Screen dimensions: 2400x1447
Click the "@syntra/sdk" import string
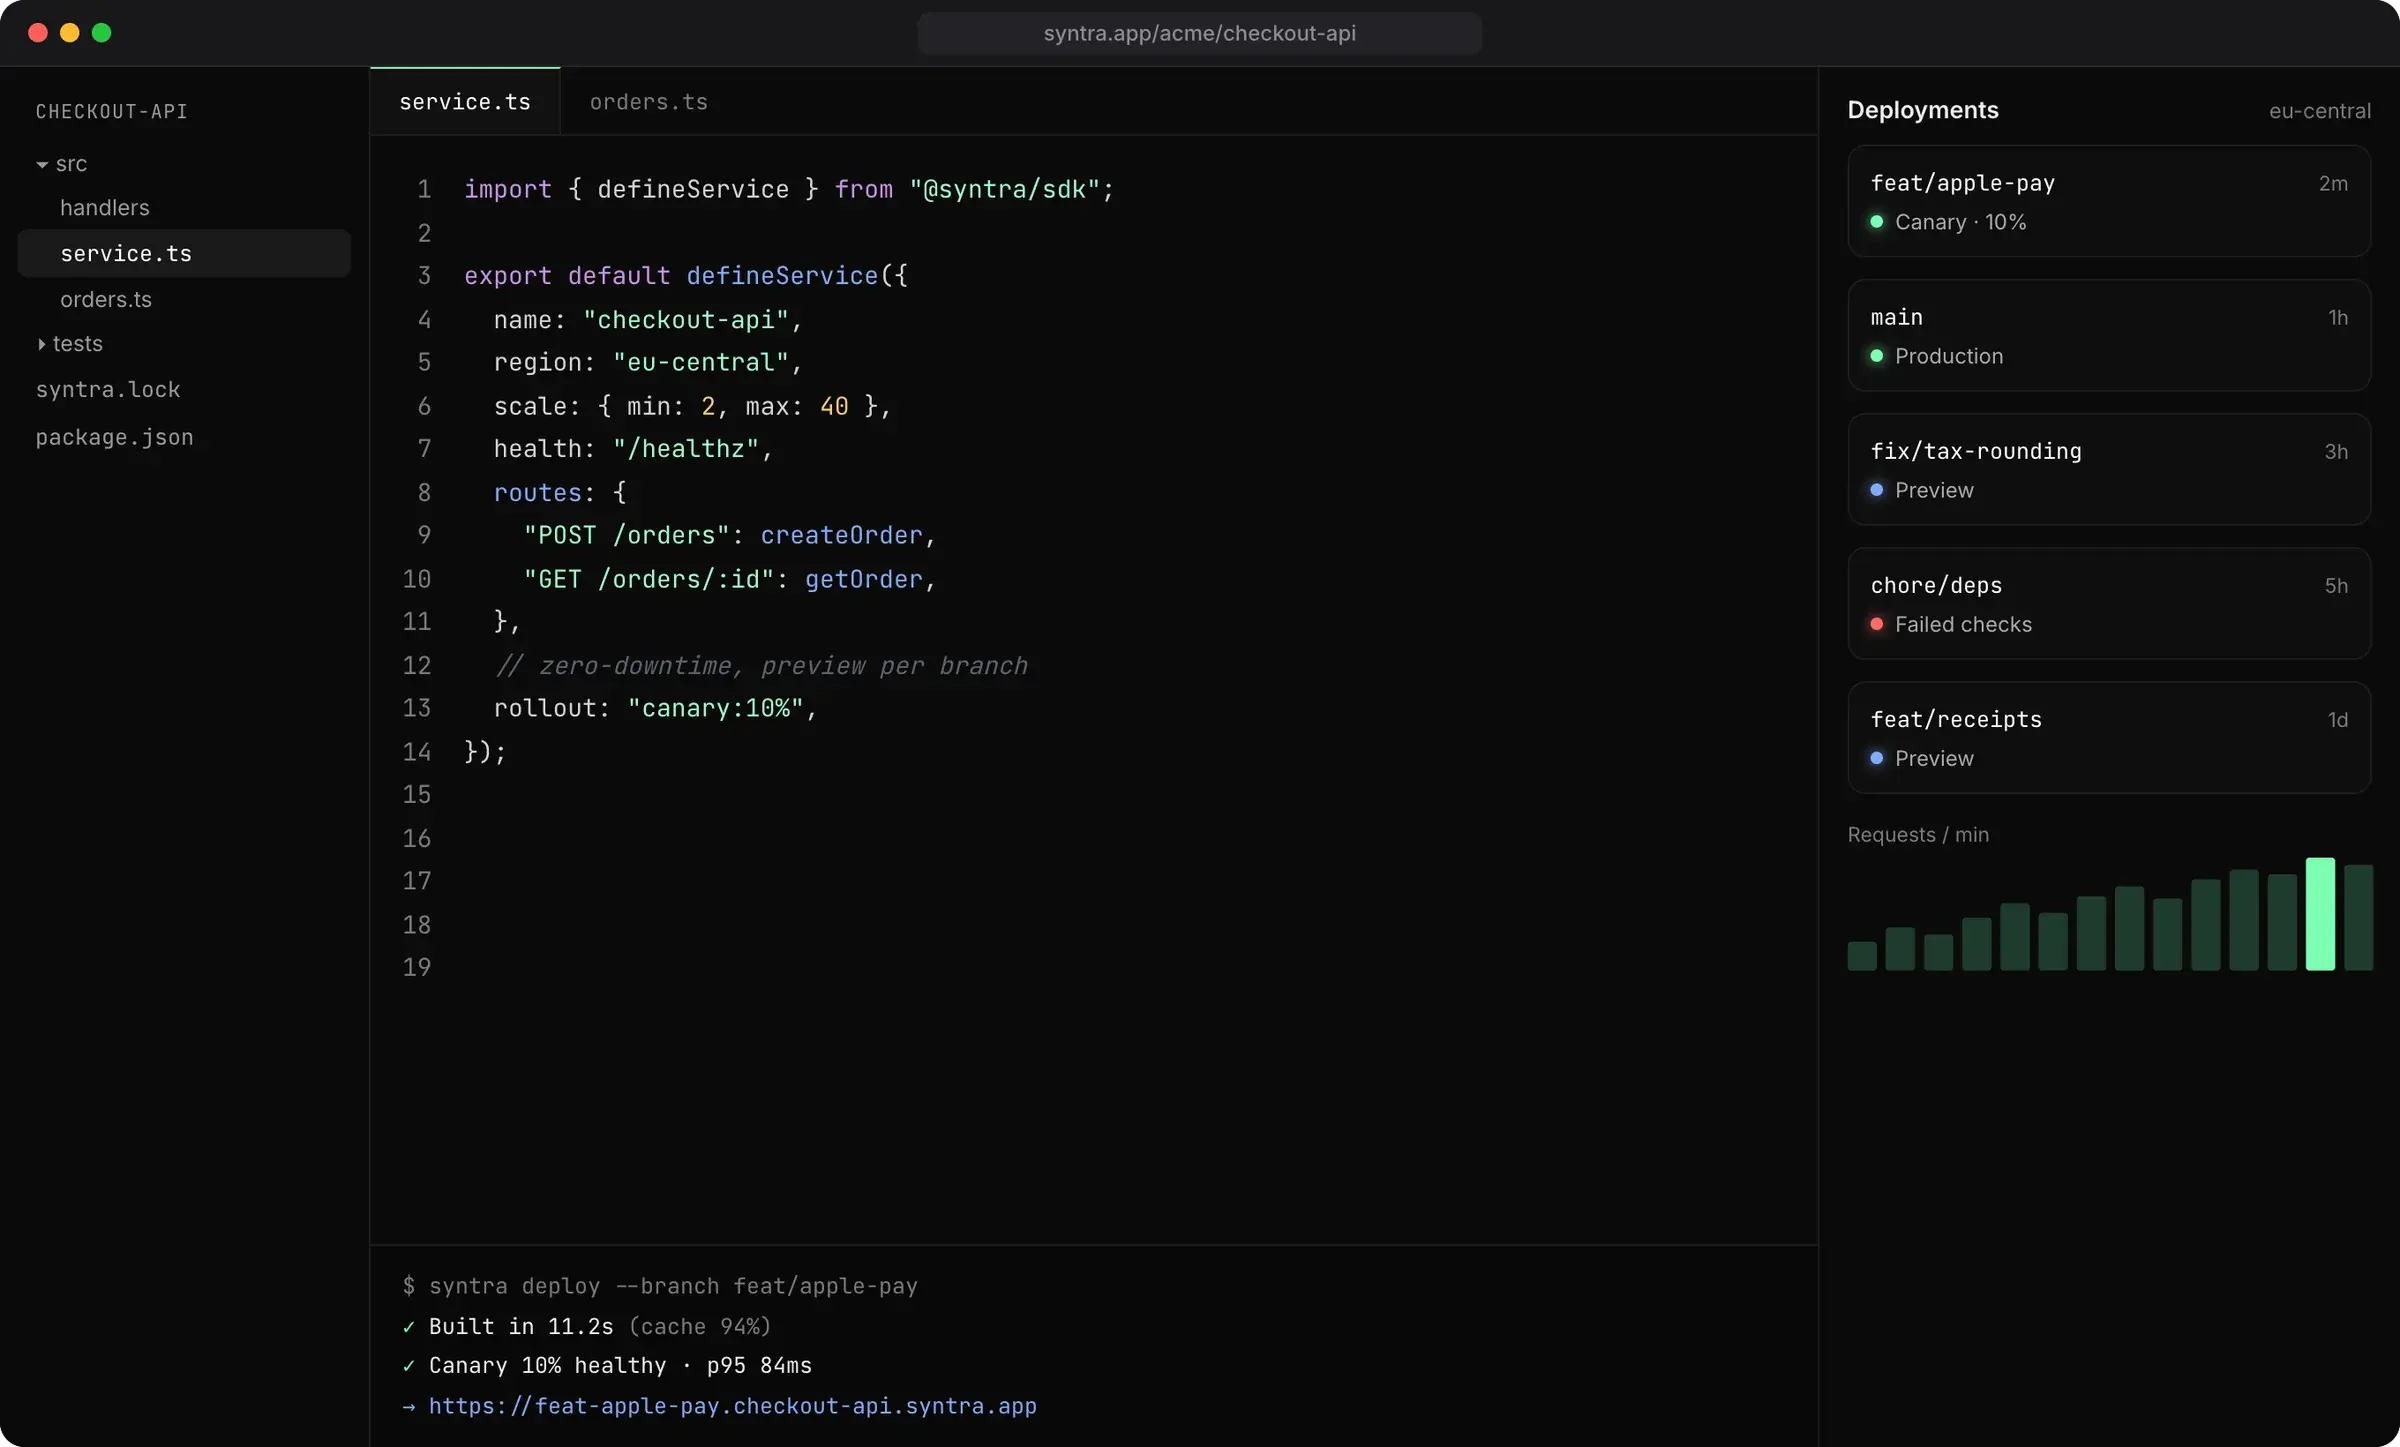(1004, 189)
